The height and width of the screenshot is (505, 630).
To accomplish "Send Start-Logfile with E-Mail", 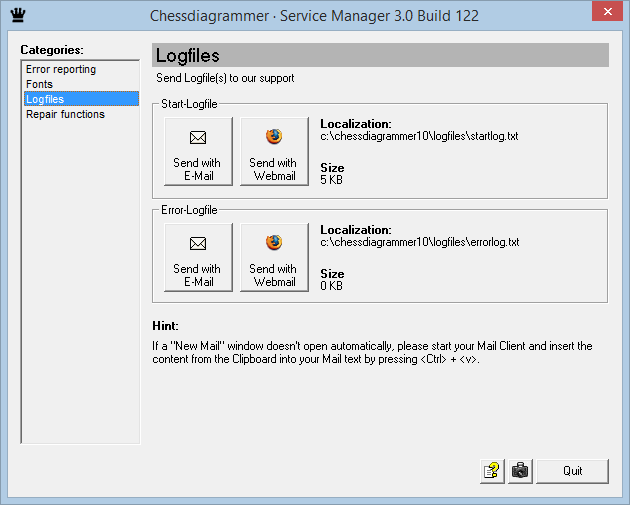I will (x=198, y=151).
